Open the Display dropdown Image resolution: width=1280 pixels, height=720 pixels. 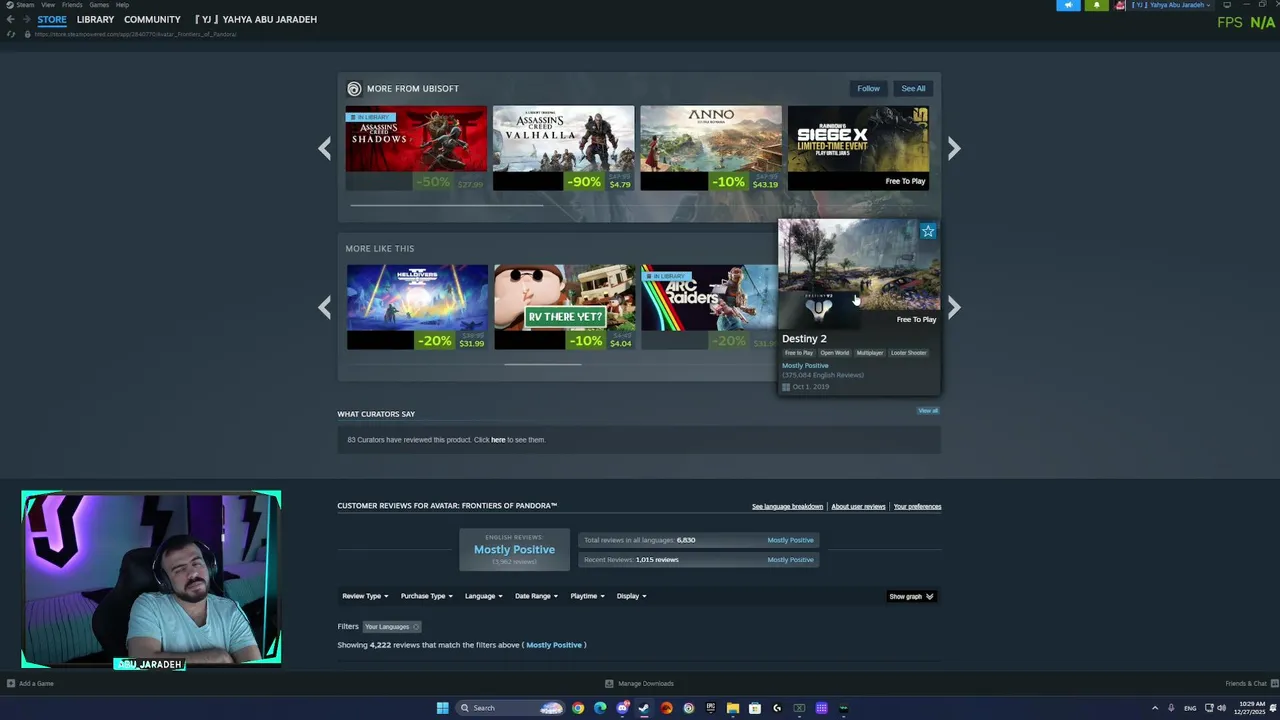(631, 596)
